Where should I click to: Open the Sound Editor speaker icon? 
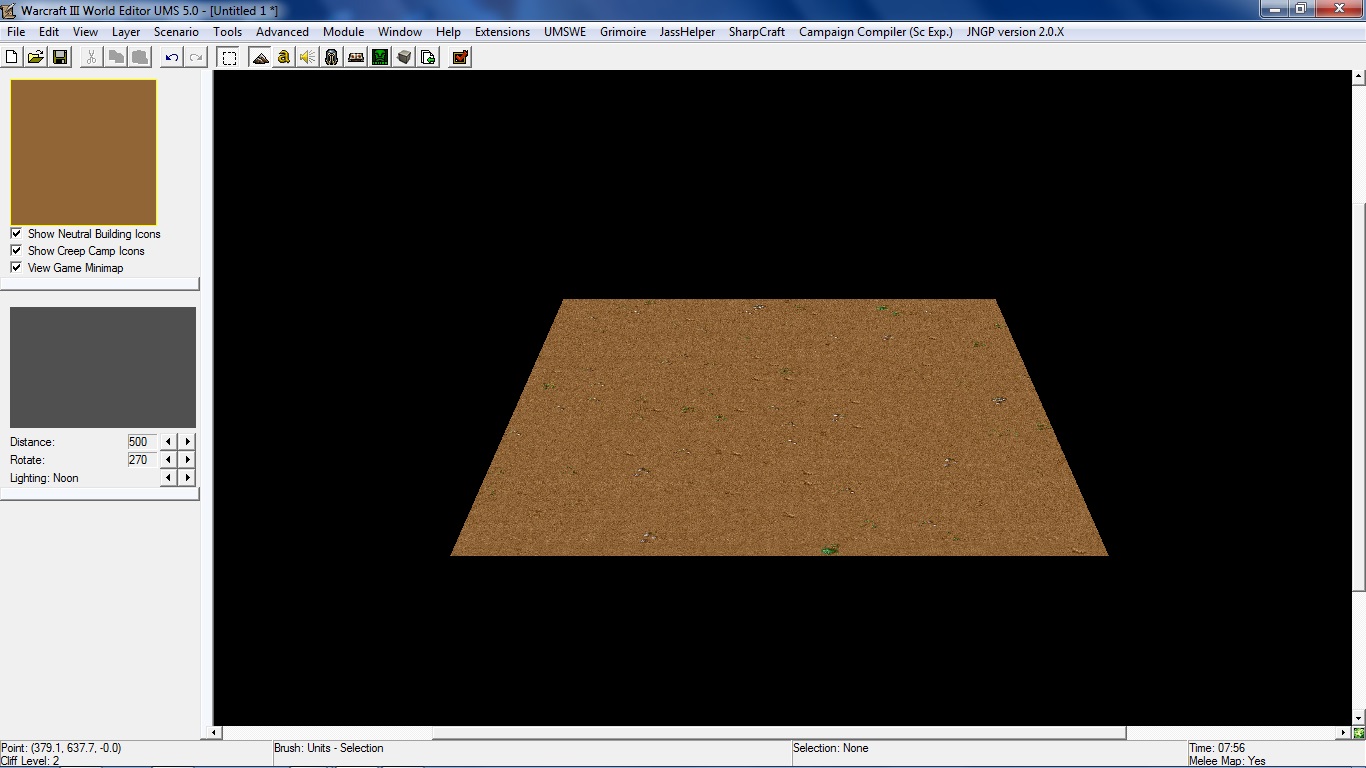[x=308, y=57]
